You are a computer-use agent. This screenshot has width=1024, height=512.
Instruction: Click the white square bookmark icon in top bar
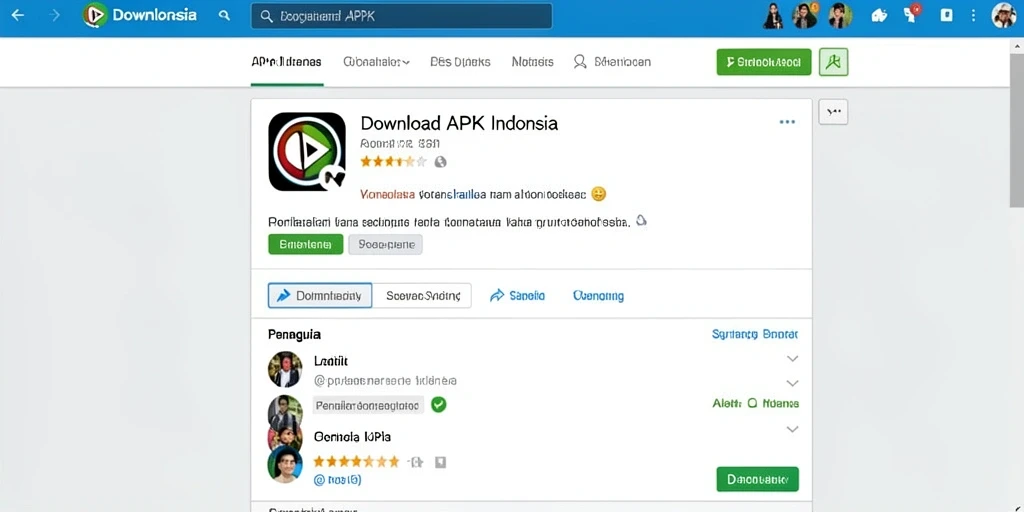946,15
